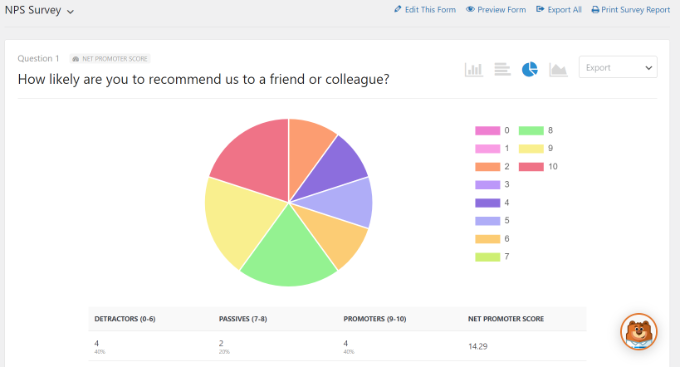Switch to horizontal bar chart view
Image resolution: width=680 pixels, height=367 pixels.
[x=502, y=69]
